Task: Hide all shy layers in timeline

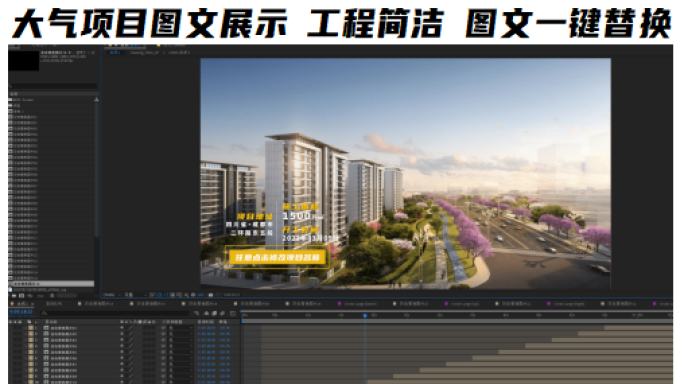Action: [206, 313]
